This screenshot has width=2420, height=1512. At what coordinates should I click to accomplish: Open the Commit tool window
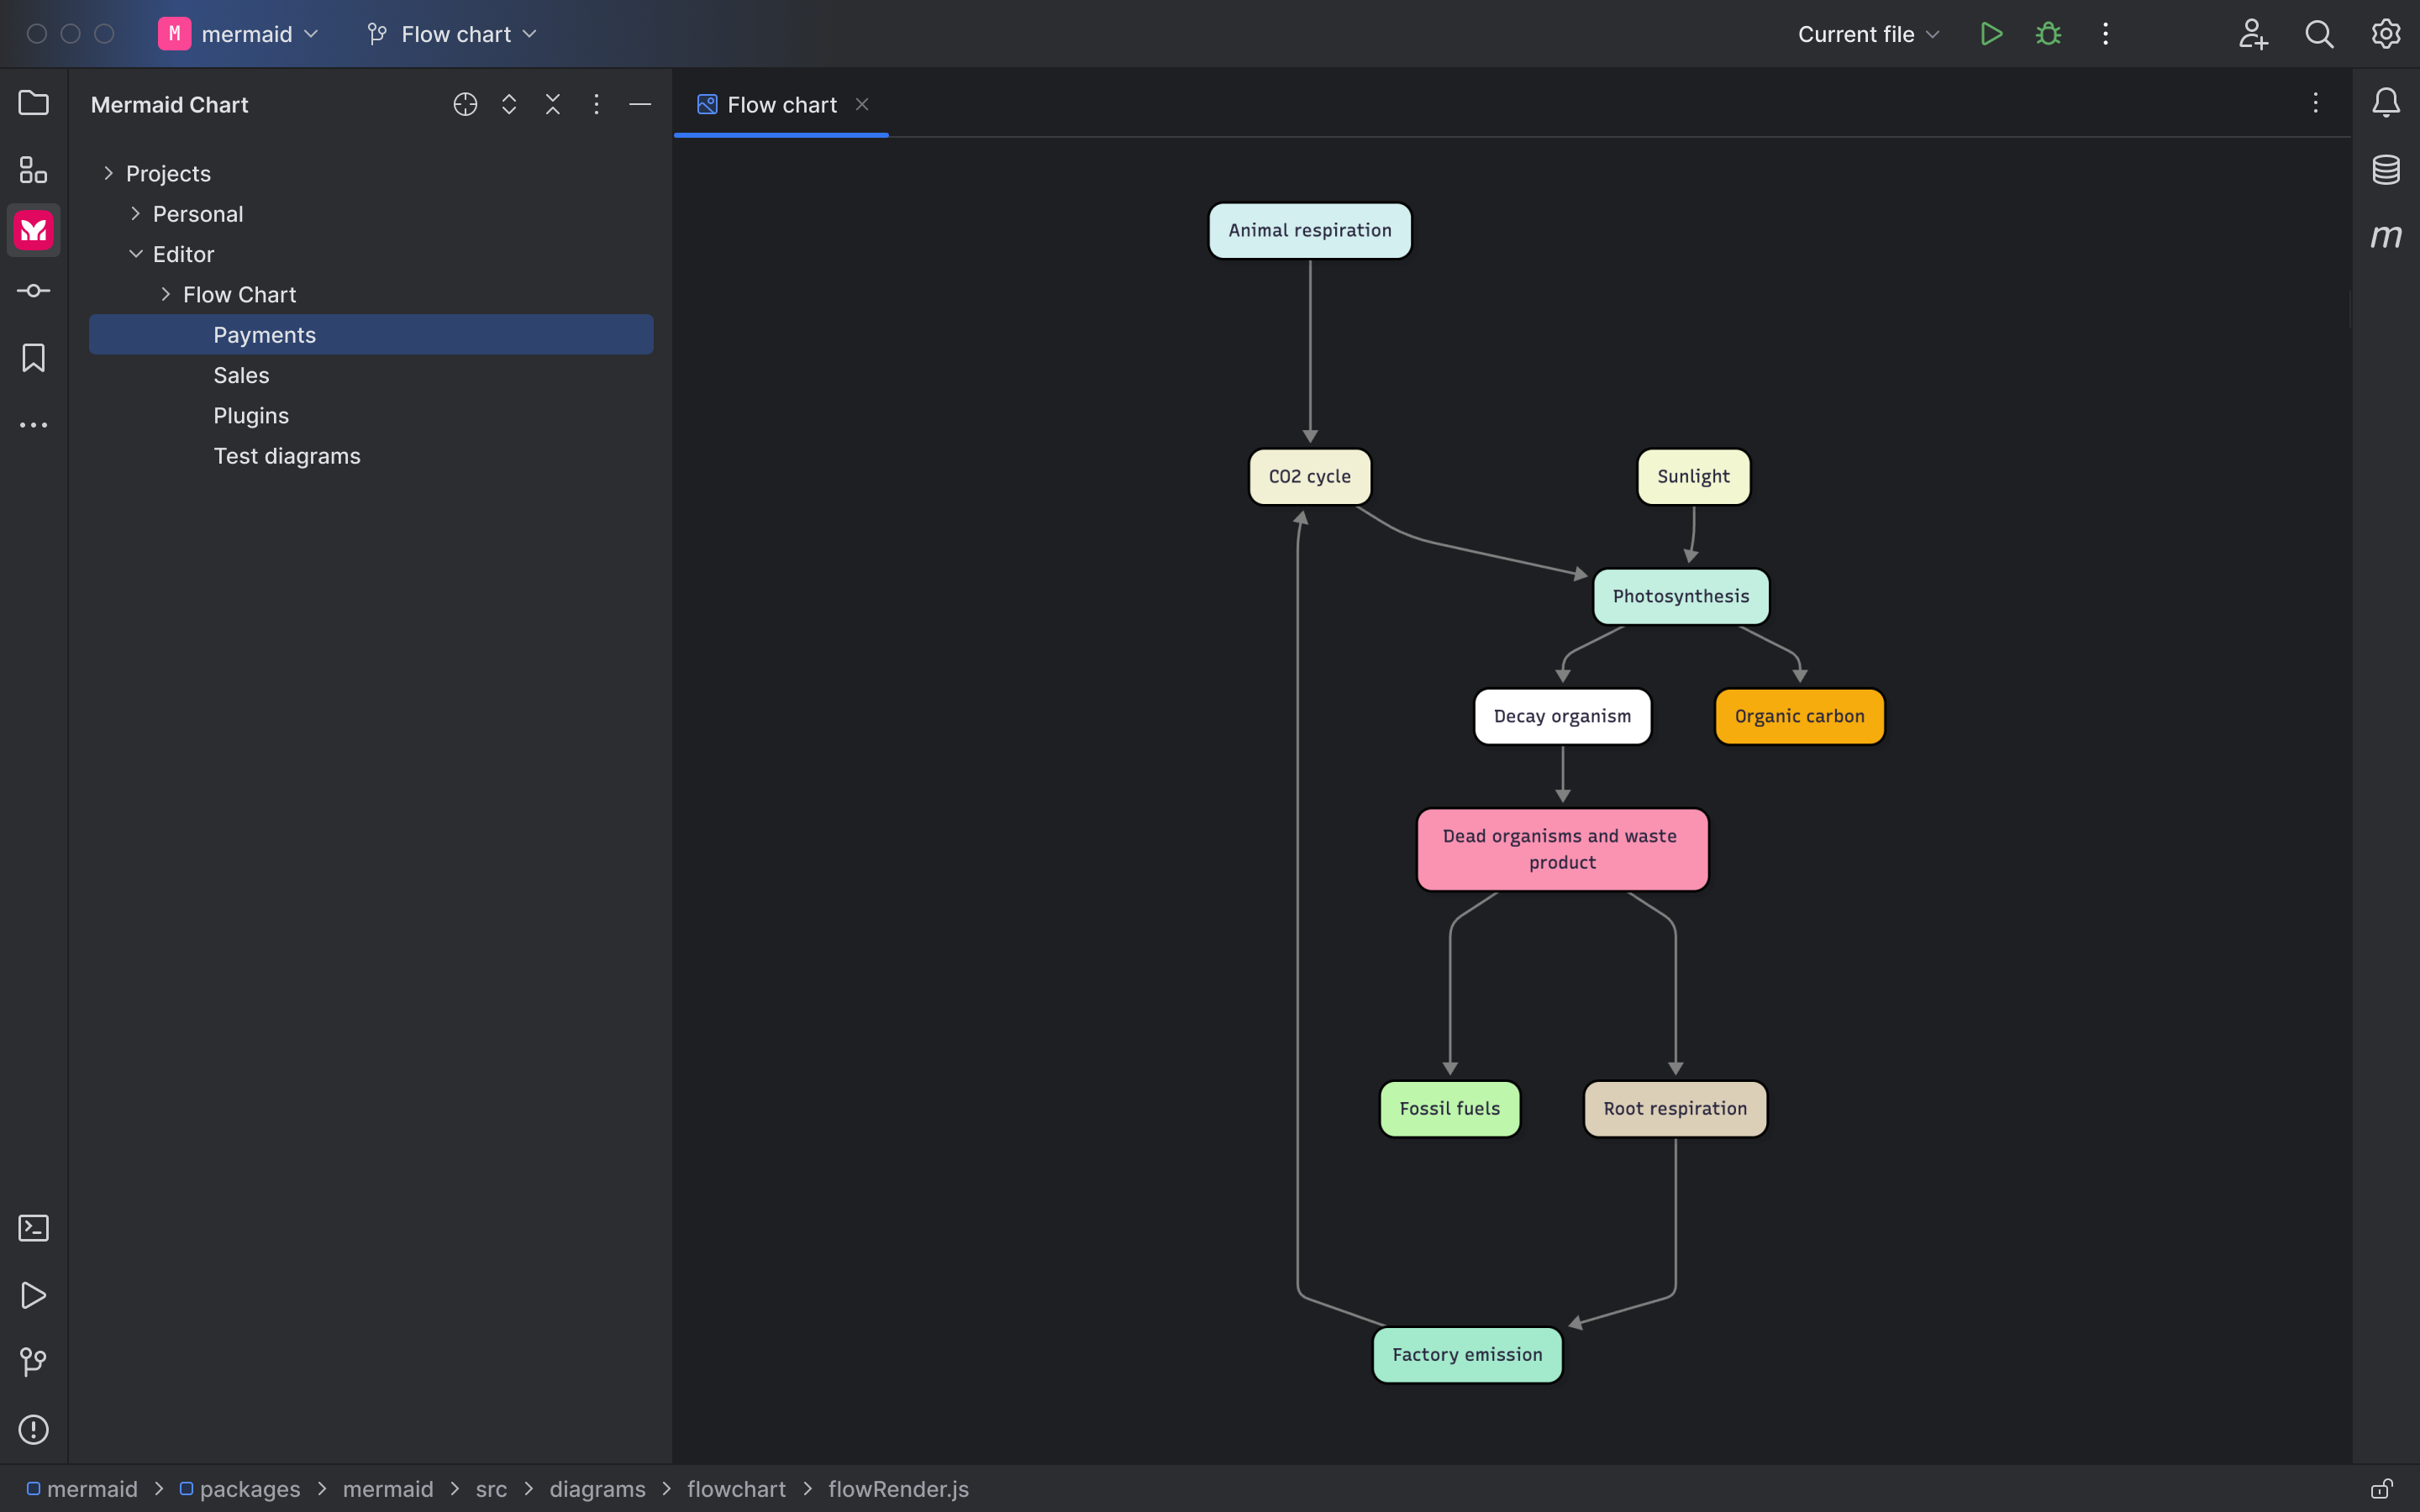tap(33, 291)
